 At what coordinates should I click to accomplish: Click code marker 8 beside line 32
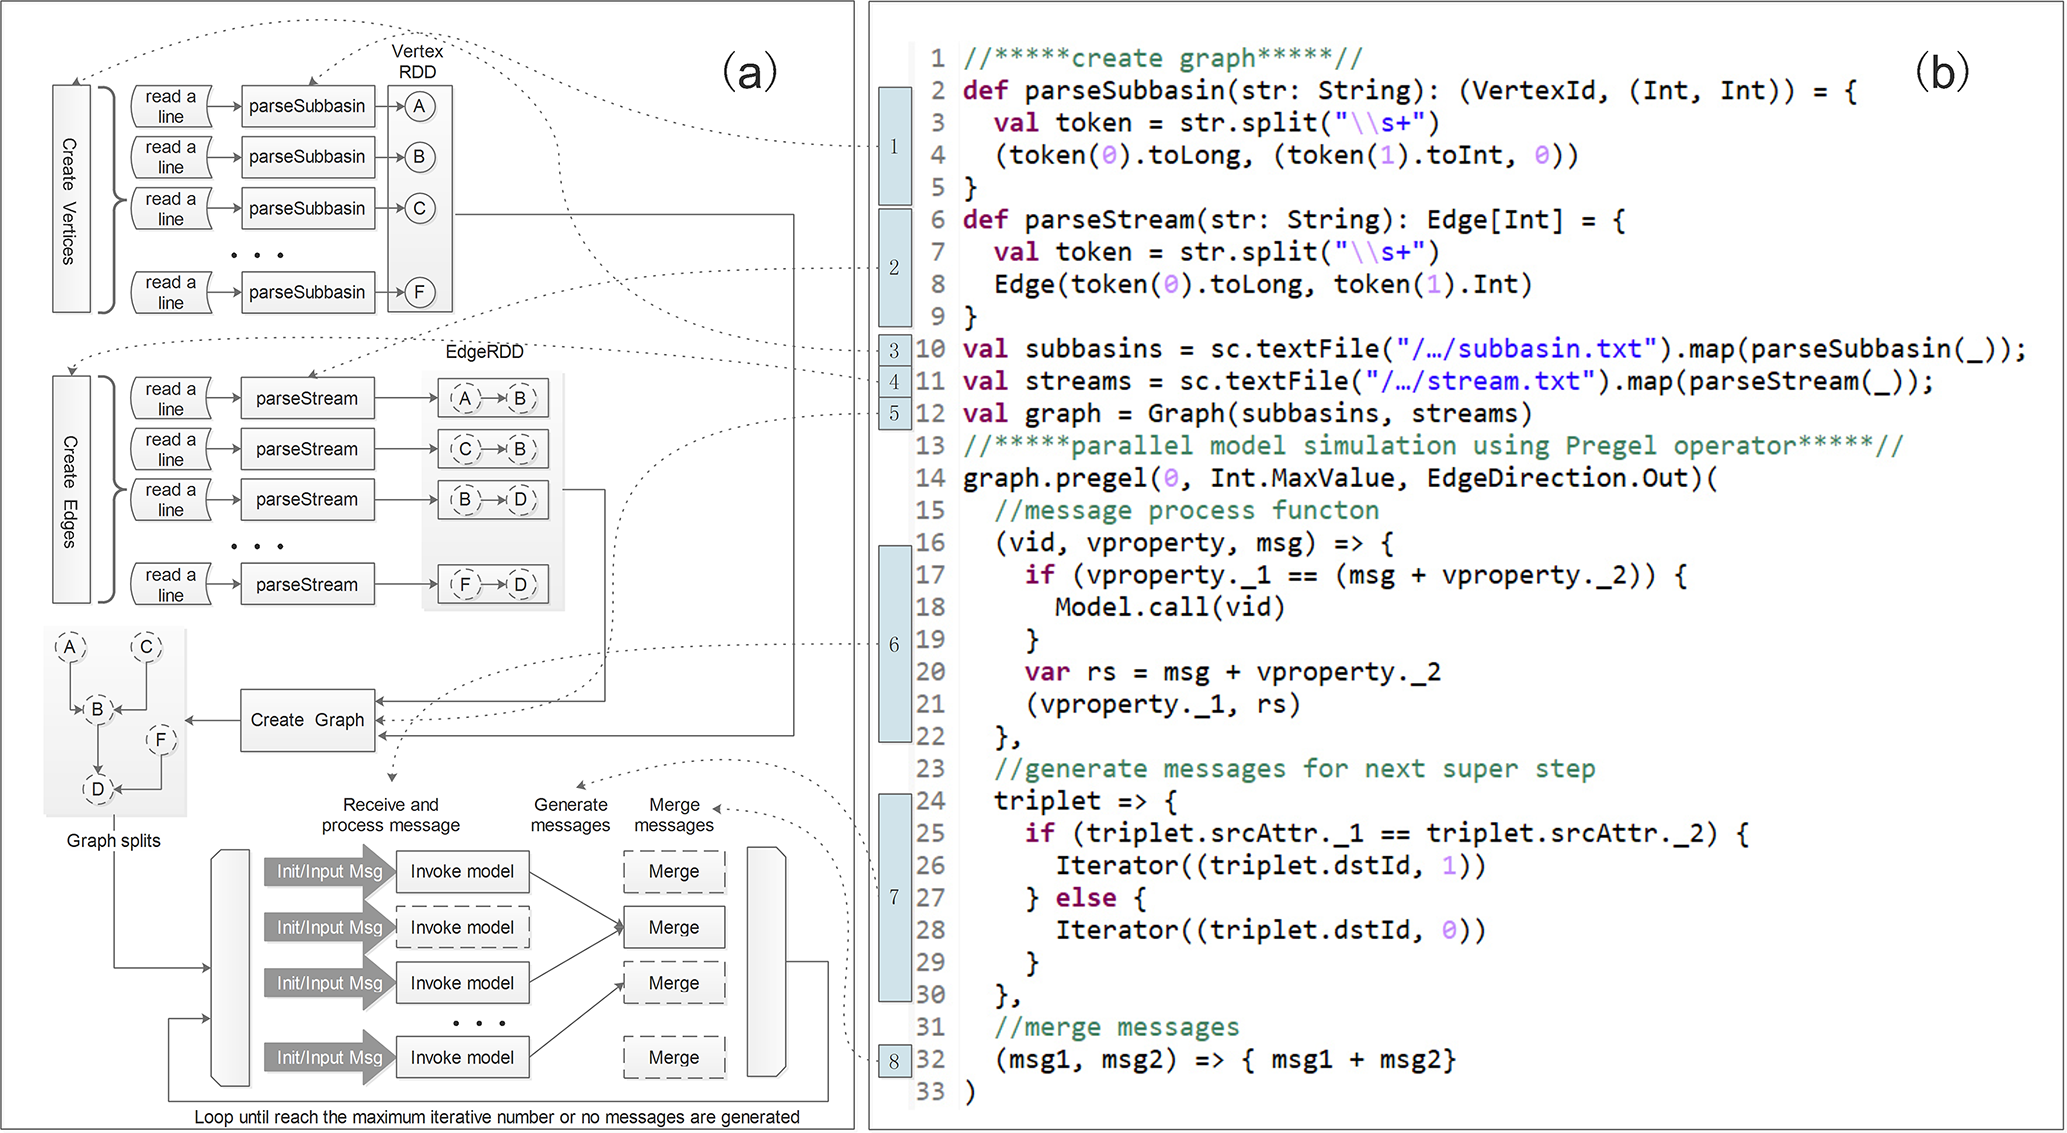pyautogui.click(x=894, y=1061)
